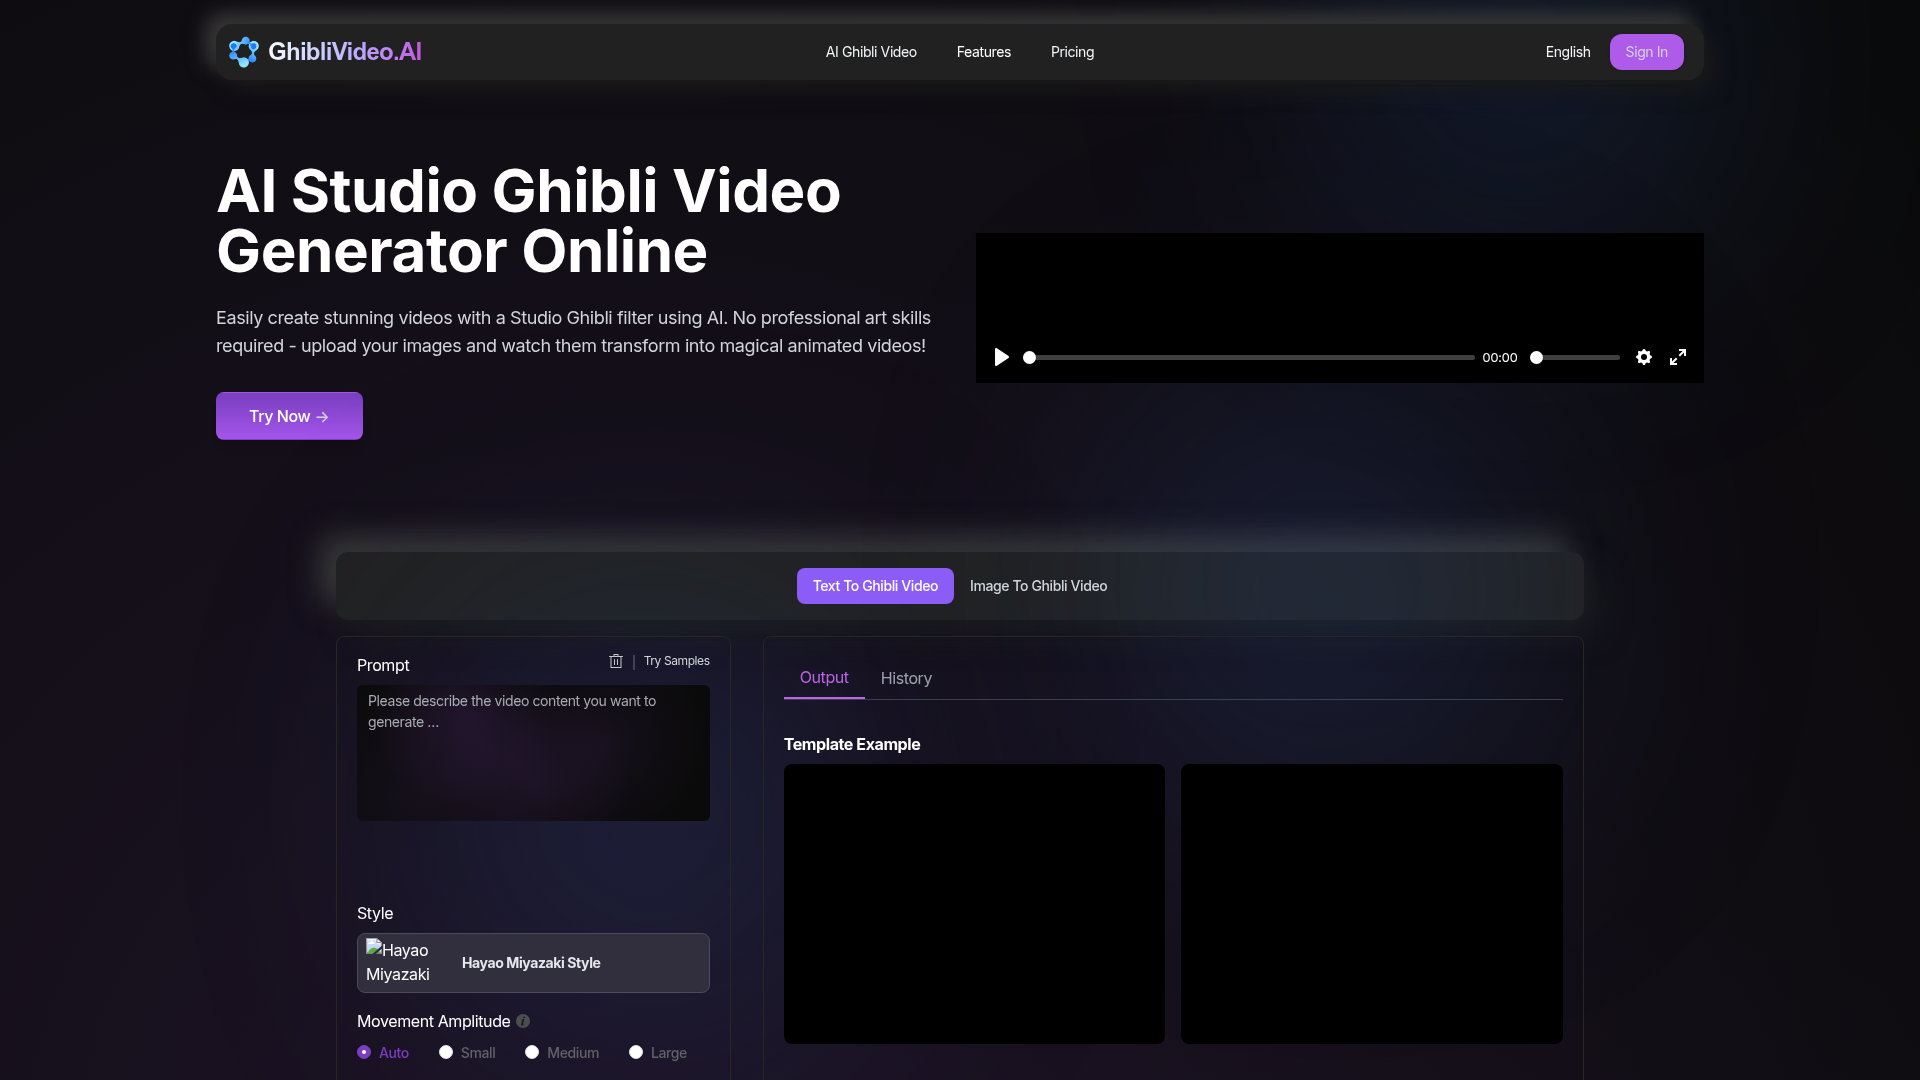This screenshot has width=1920, height=1080.
Task: Click the GhibliVideo.AI logo icon
Action: pos(243,52)
